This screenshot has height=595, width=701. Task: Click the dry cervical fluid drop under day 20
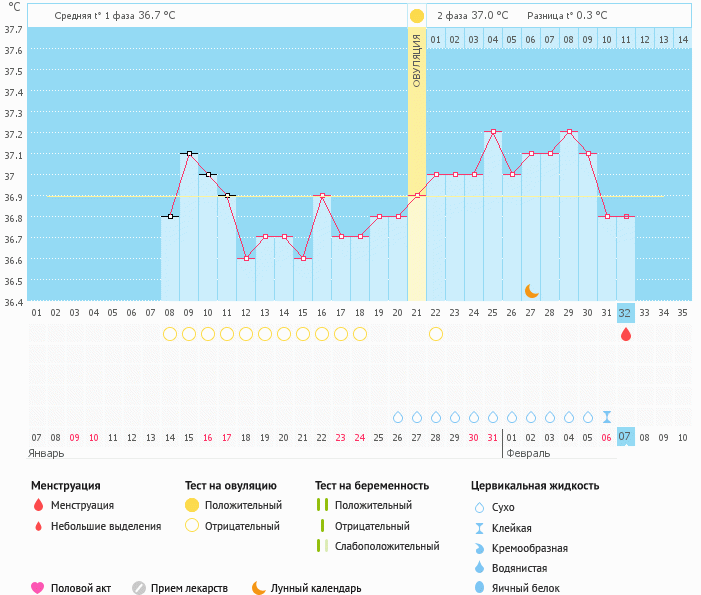point(398,417)
